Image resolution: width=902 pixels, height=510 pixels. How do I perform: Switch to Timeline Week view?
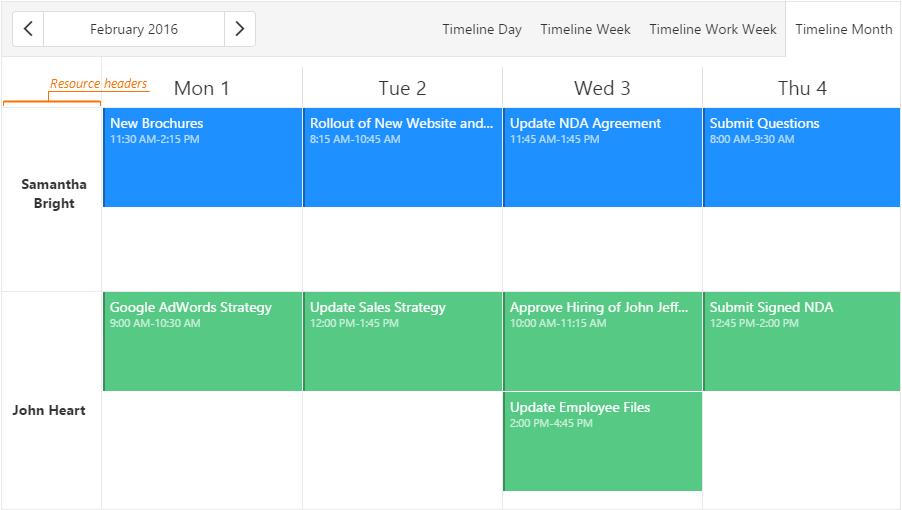tap(585, 29)
